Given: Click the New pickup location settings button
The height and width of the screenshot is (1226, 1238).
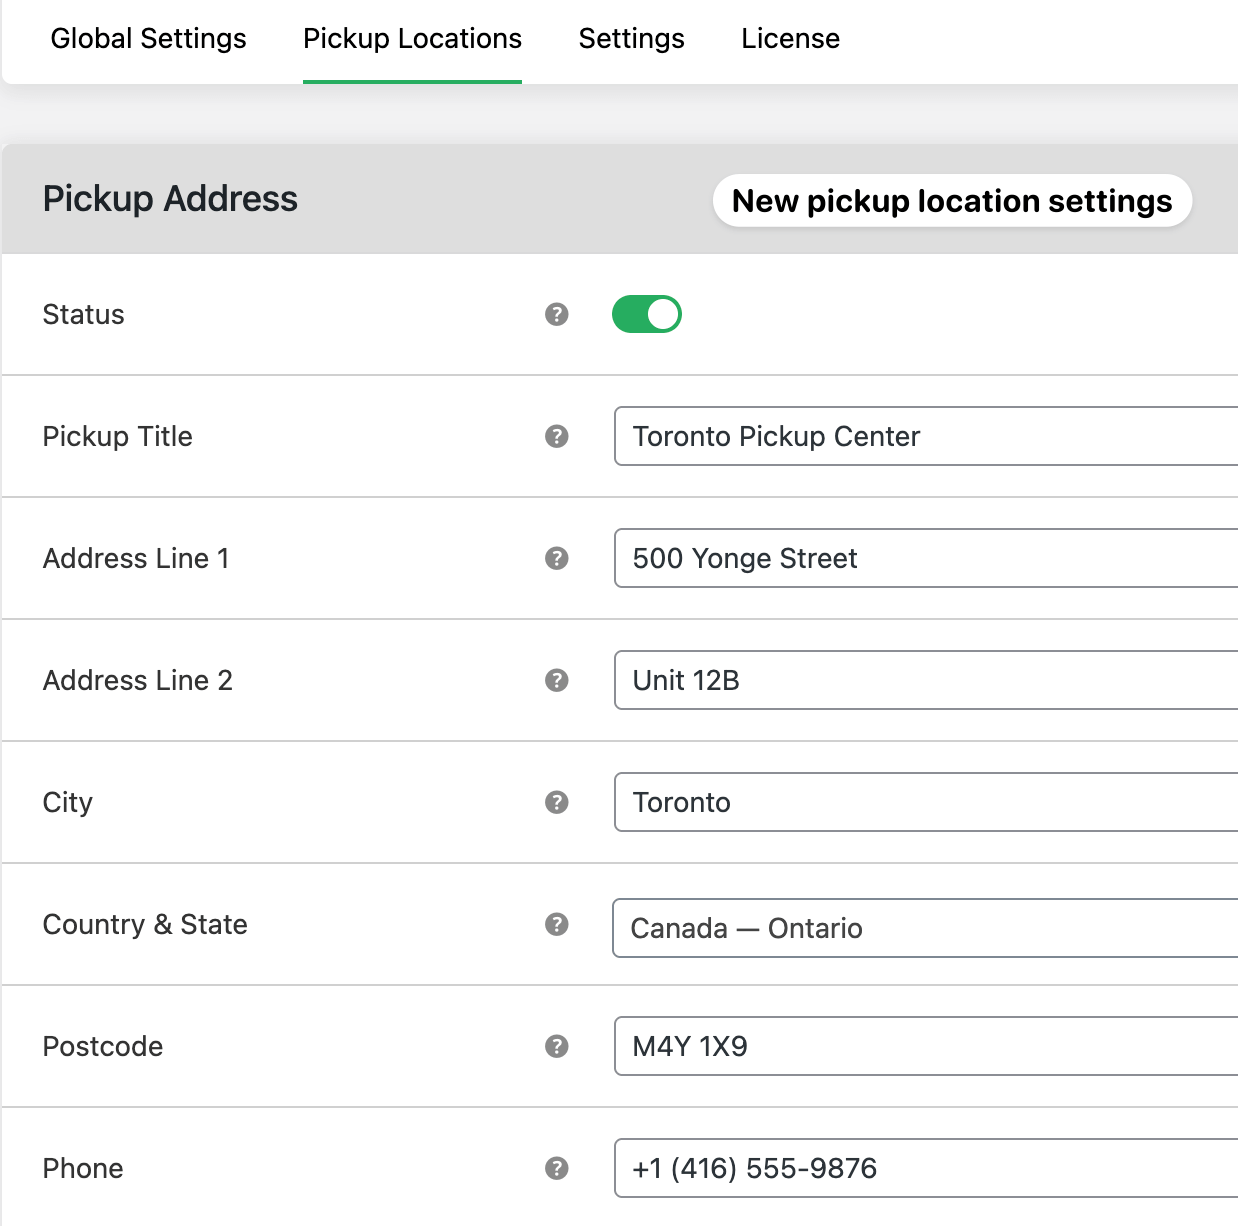Looking at the screenshot, I should [951, 200].
